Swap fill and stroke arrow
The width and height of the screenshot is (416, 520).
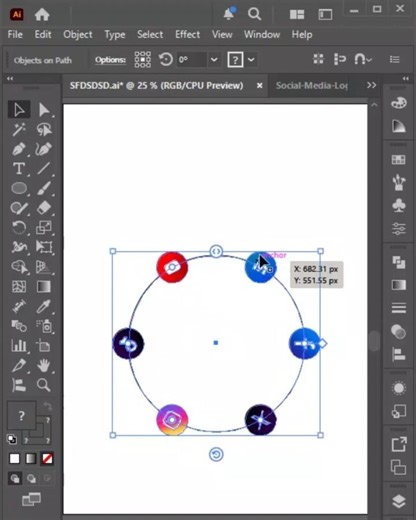pos(48,406)
